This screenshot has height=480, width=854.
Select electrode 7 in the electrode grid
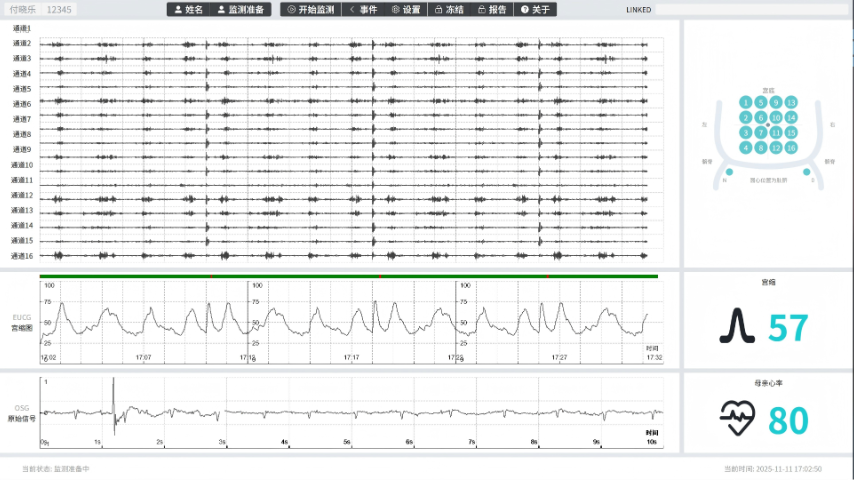tap(761, 132)
